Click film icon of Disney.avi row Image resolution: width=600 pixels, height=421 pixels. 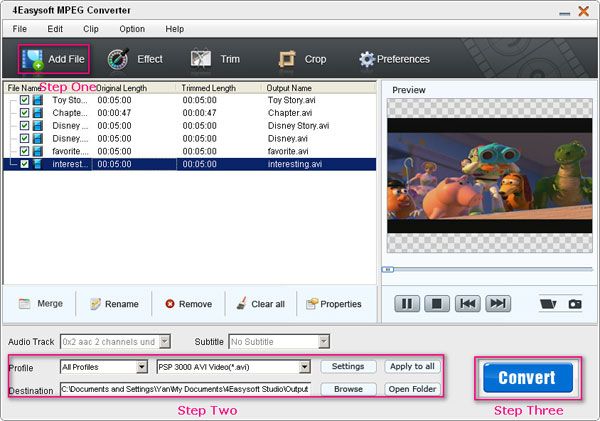(38, 138)
